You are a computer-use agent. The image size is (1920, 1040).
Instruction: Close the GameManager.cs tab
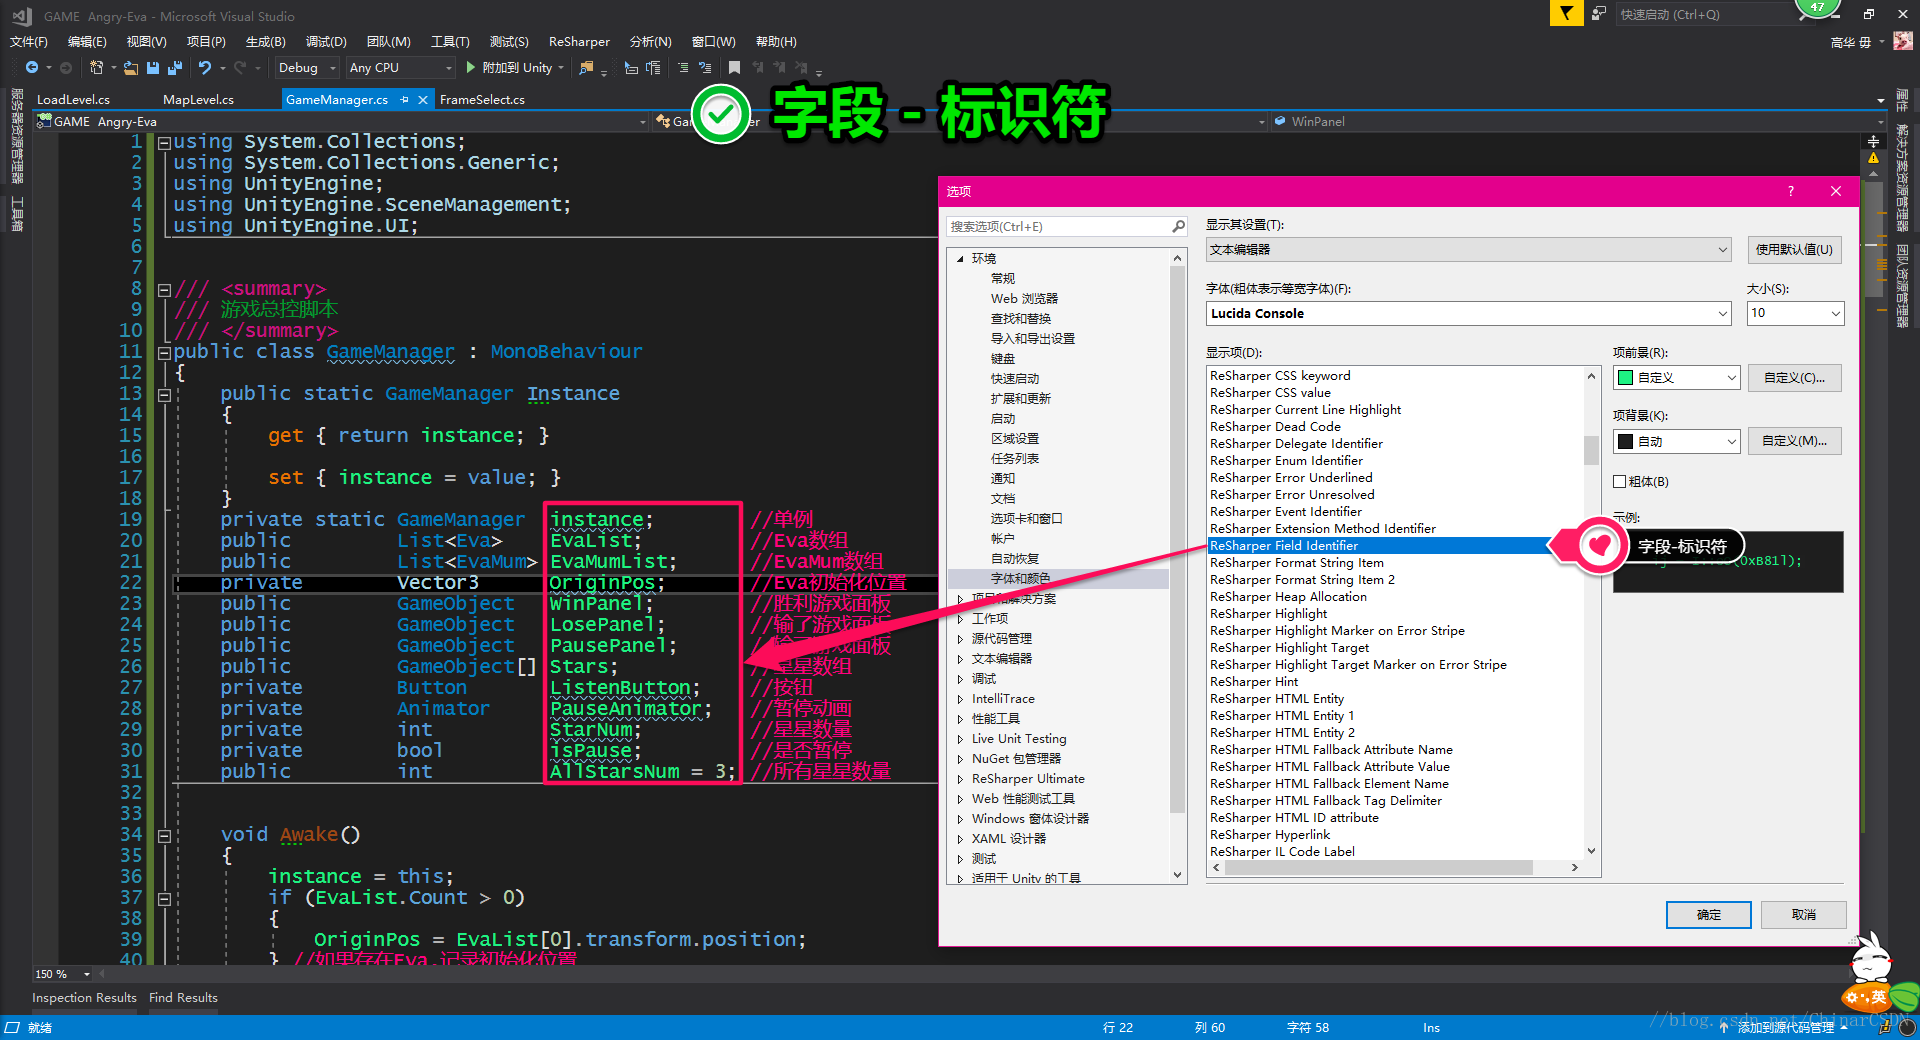coord(423,99)
